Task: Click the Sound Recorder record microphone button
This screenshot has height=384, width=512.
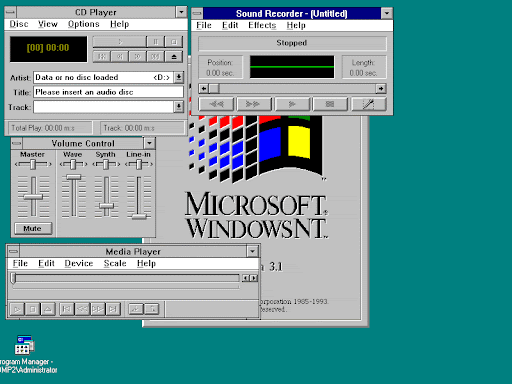Action: click(x=369, y=104)
